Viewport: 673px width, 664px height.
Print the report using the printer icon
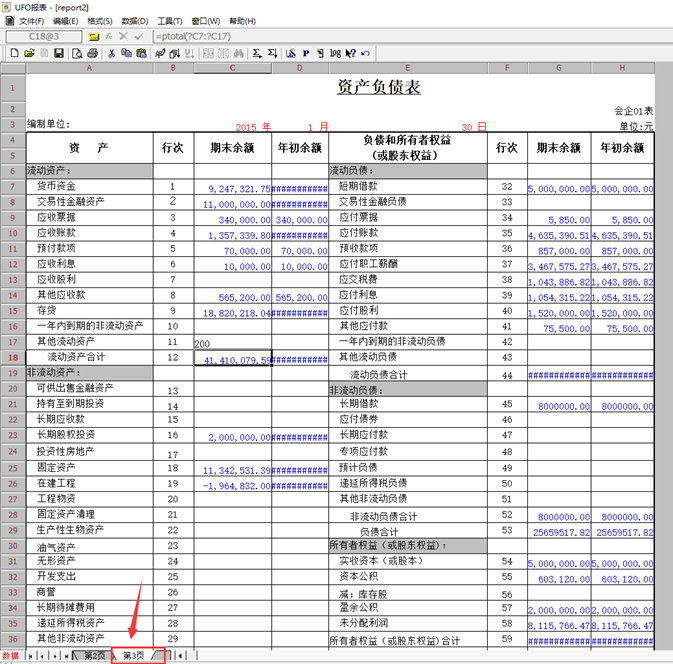coord(92,53)
